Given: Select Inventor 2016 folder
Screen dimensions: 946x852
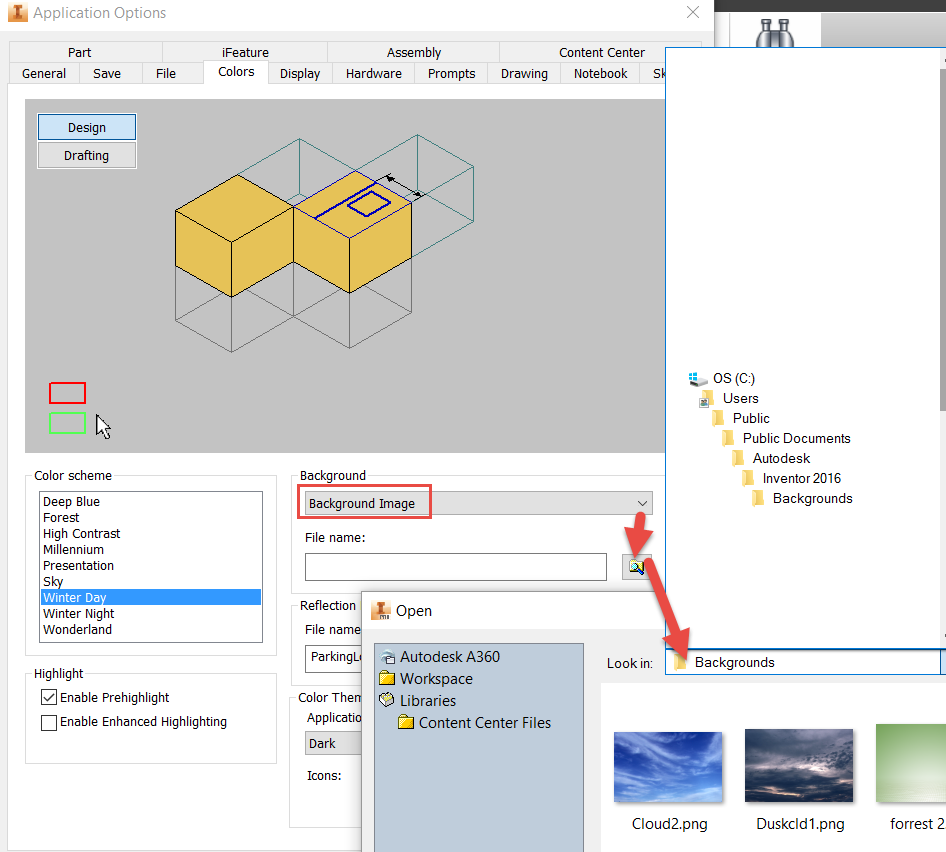Looking at the screenshot, I should click(791, 478).
